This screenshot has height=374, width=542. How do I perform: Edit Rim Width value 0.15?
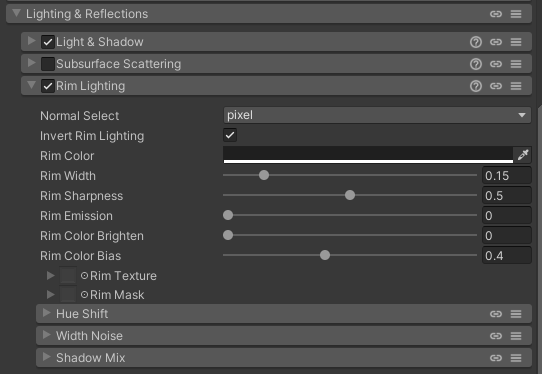point(507,176)
